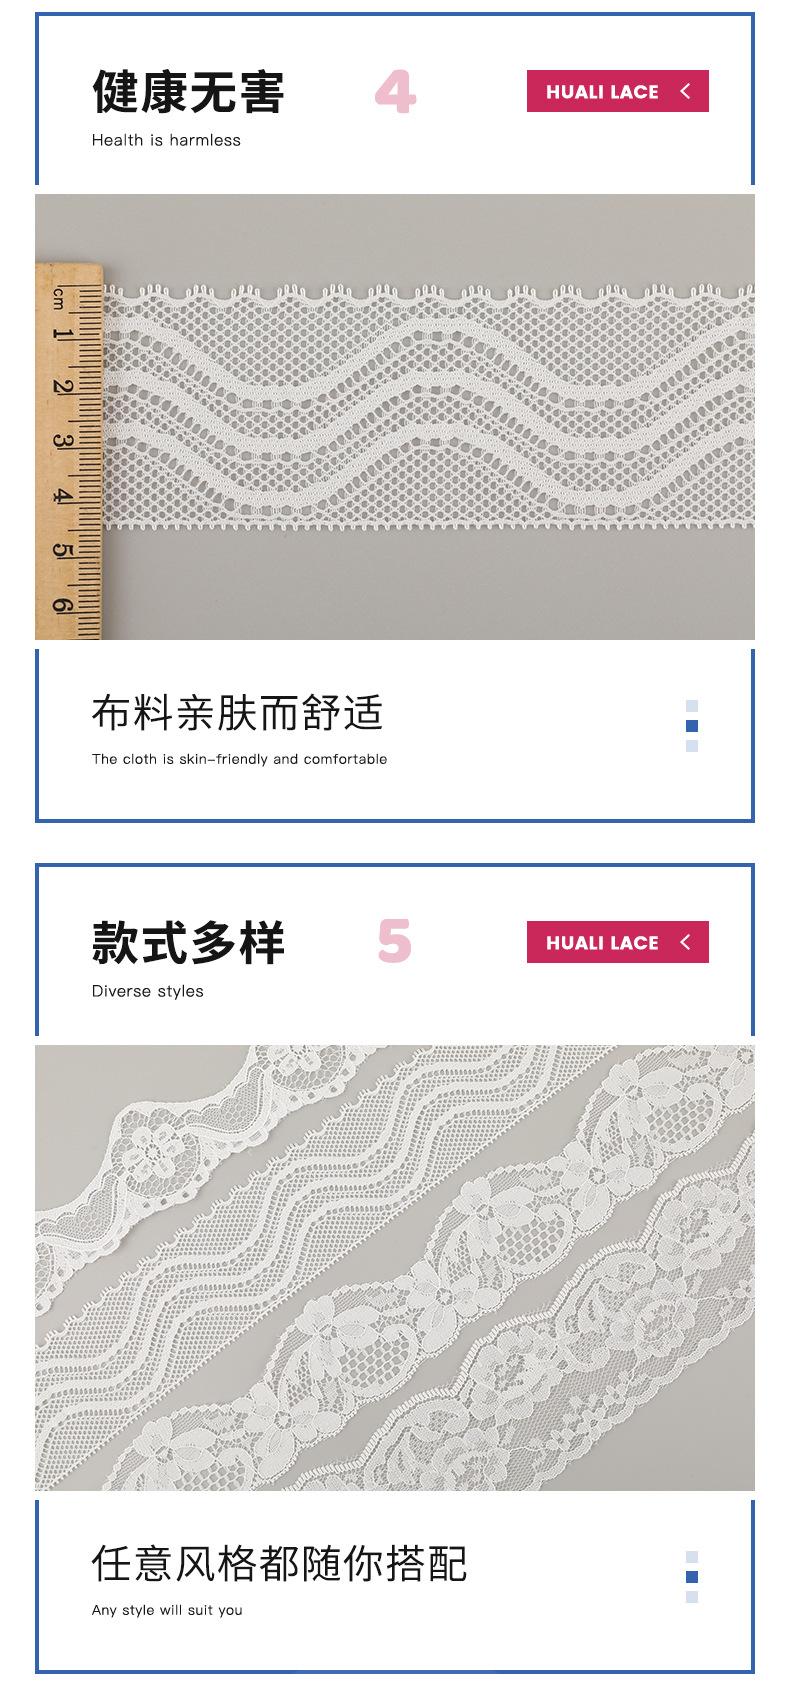Image resolution: width=790 pixels, height=1708 pixels.
Task: Click the 健康无害 heading
Action: pyautogui.click(x=188, y=92)
